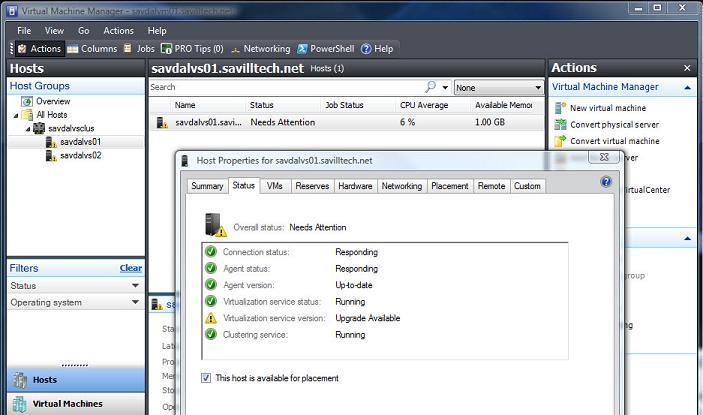Click the Networking toolbar item
703x415 pixels.
pyautogui.click(x=260, y=49)
